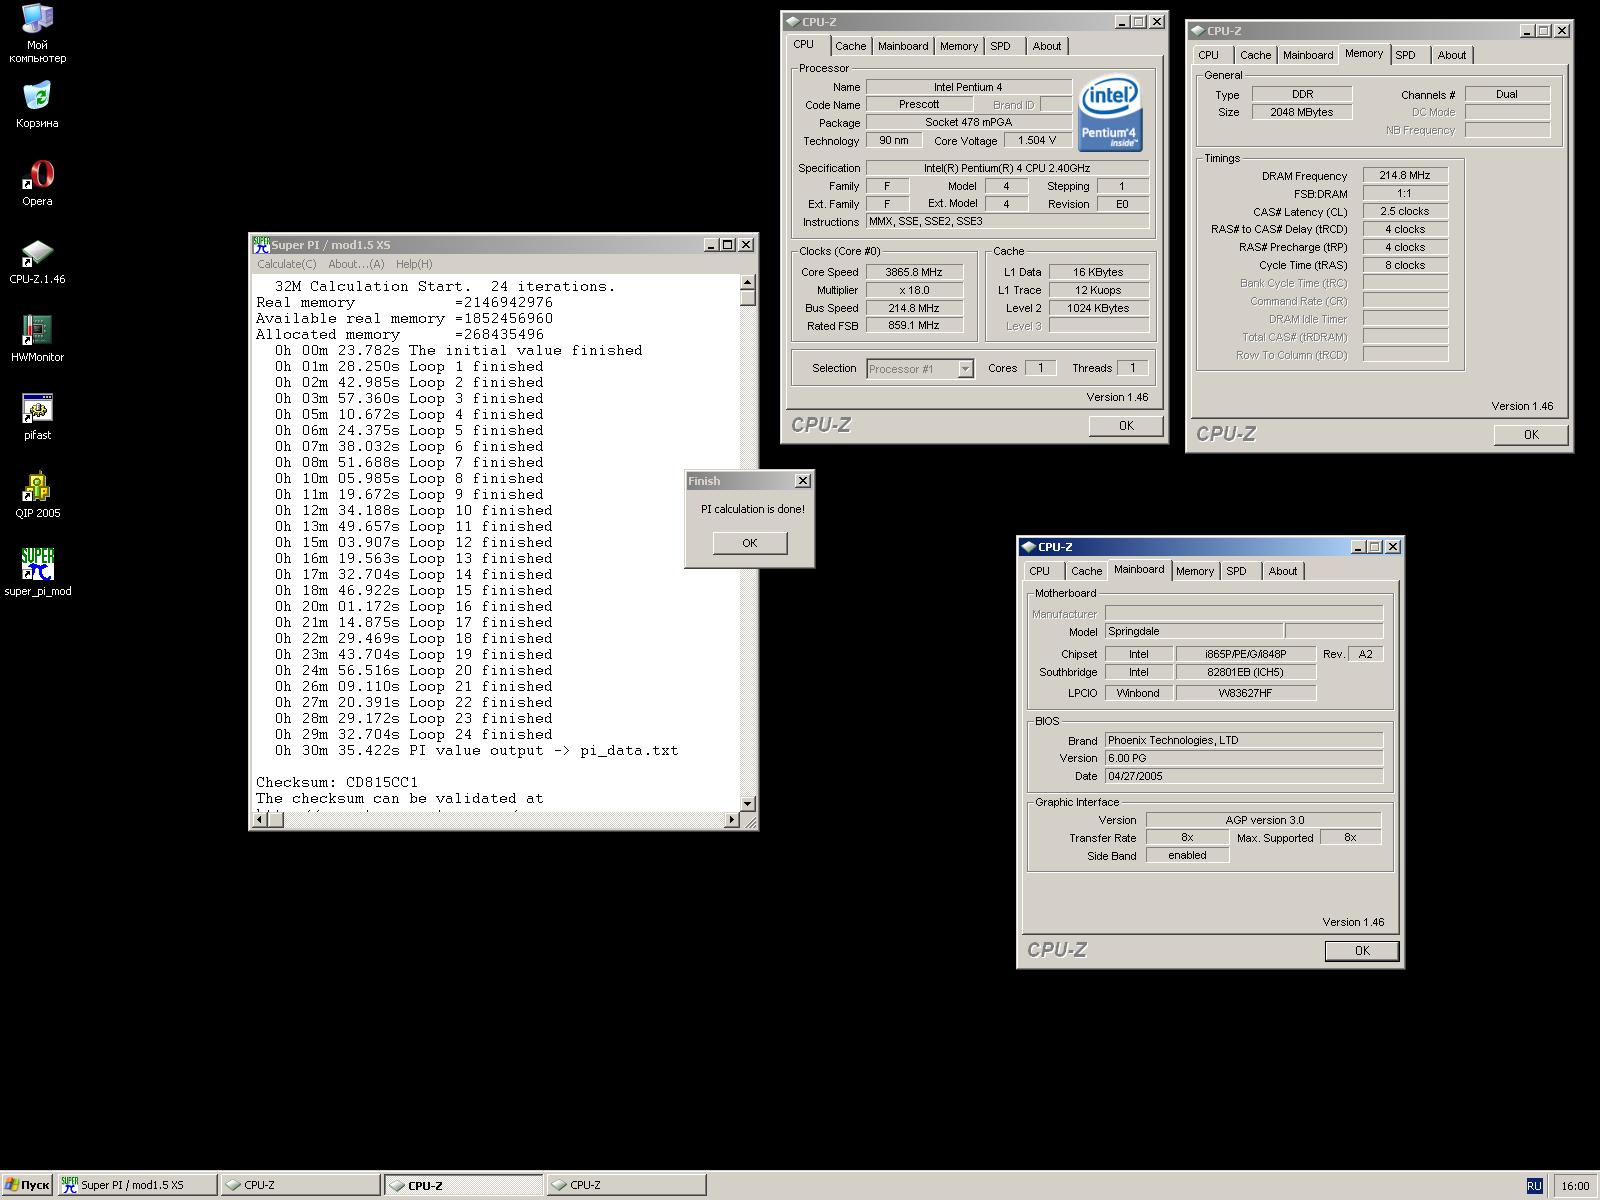This screenshot has height=1200, width=1600.
Task: Click the Super PI vertical scroll up arrow
Action: (747, 282)
